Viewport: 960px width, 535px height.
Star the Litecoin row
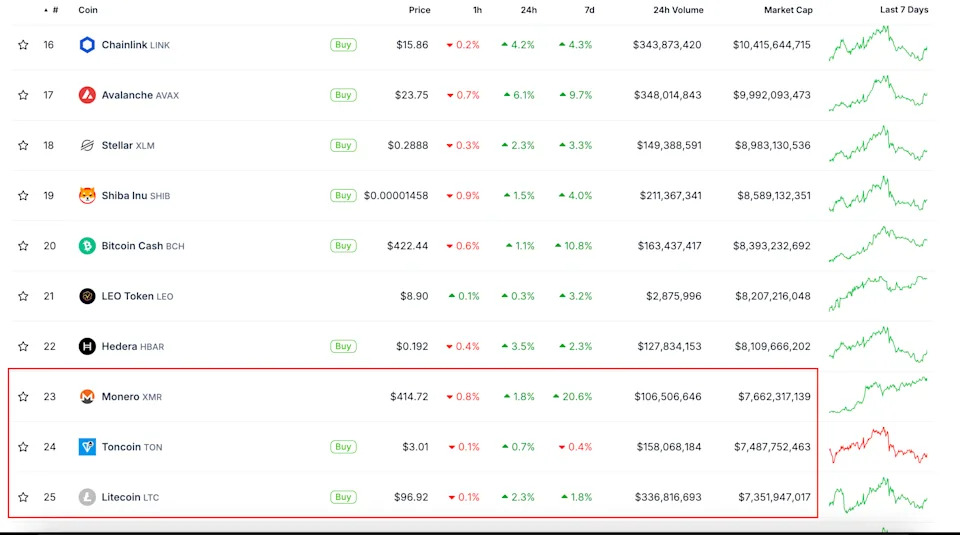23,496
